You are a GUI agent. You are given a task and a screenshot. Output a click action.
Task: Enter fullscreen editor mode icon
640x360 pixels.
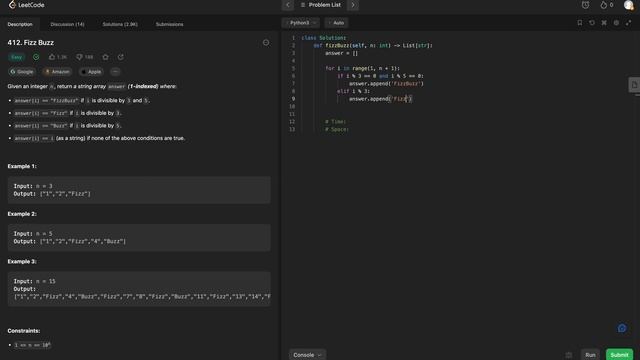click(x=629, y=23)
